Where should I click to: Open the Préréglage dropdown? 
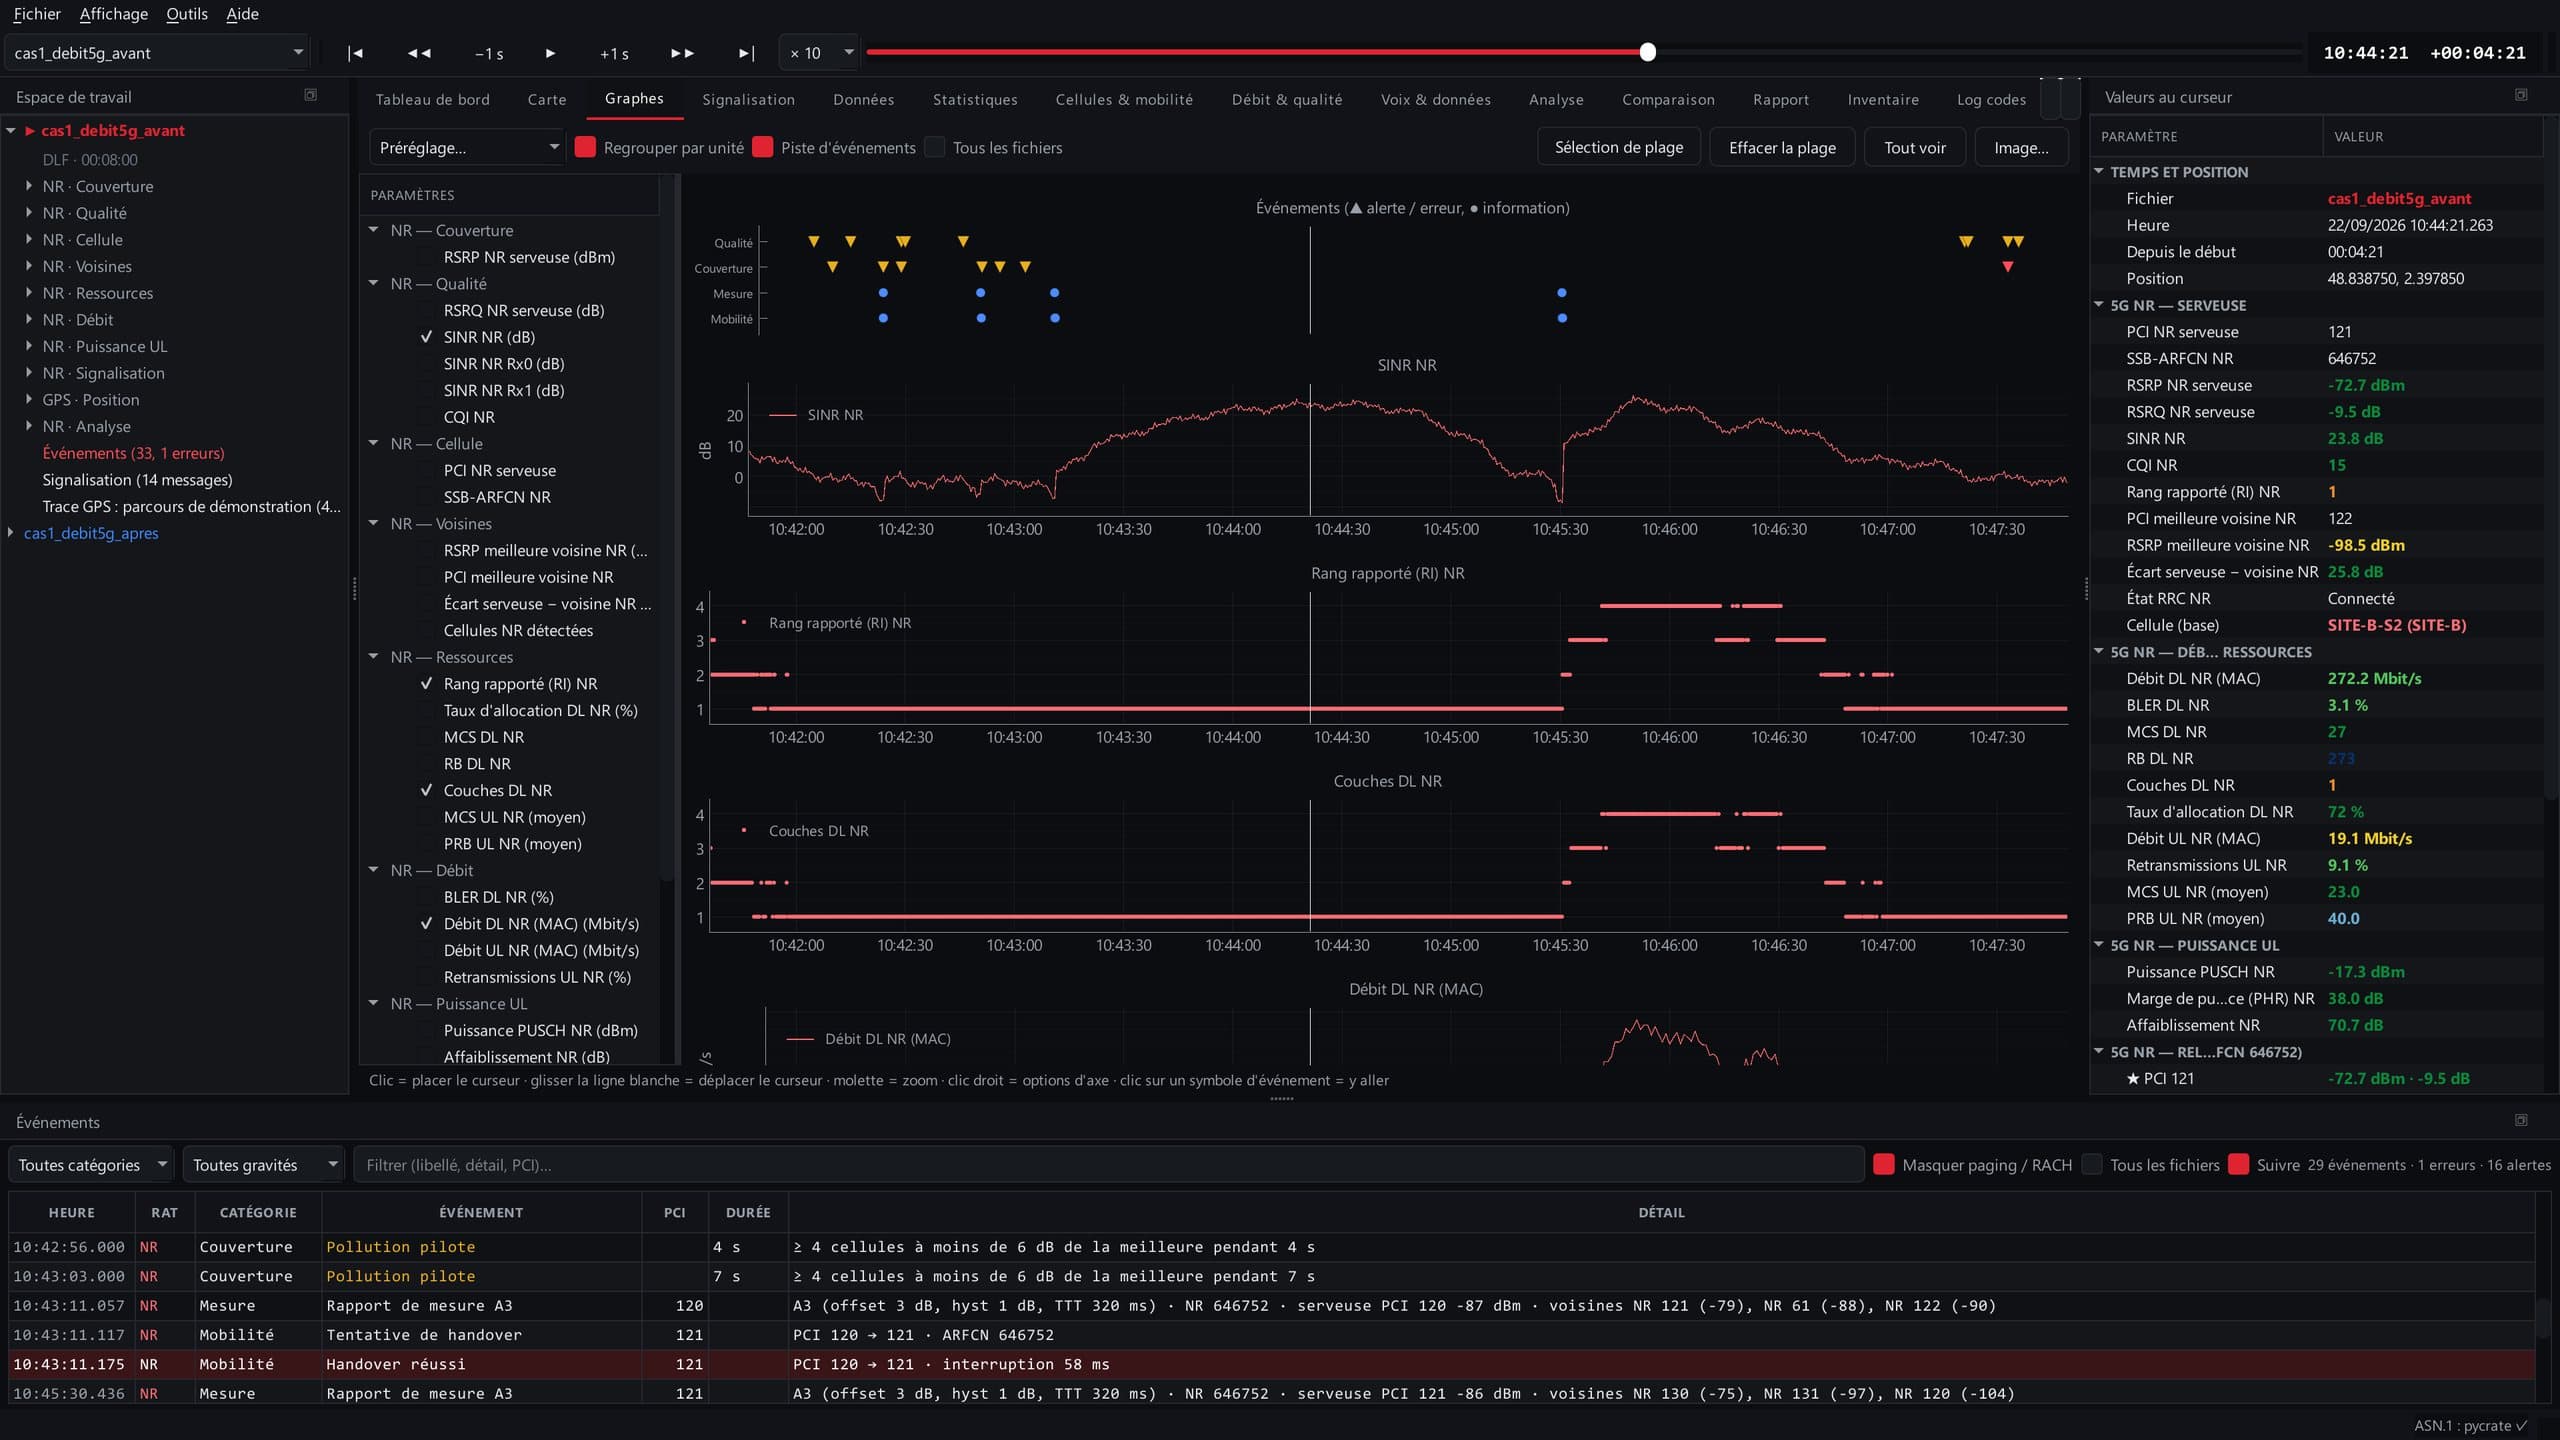tap(467, 147)
